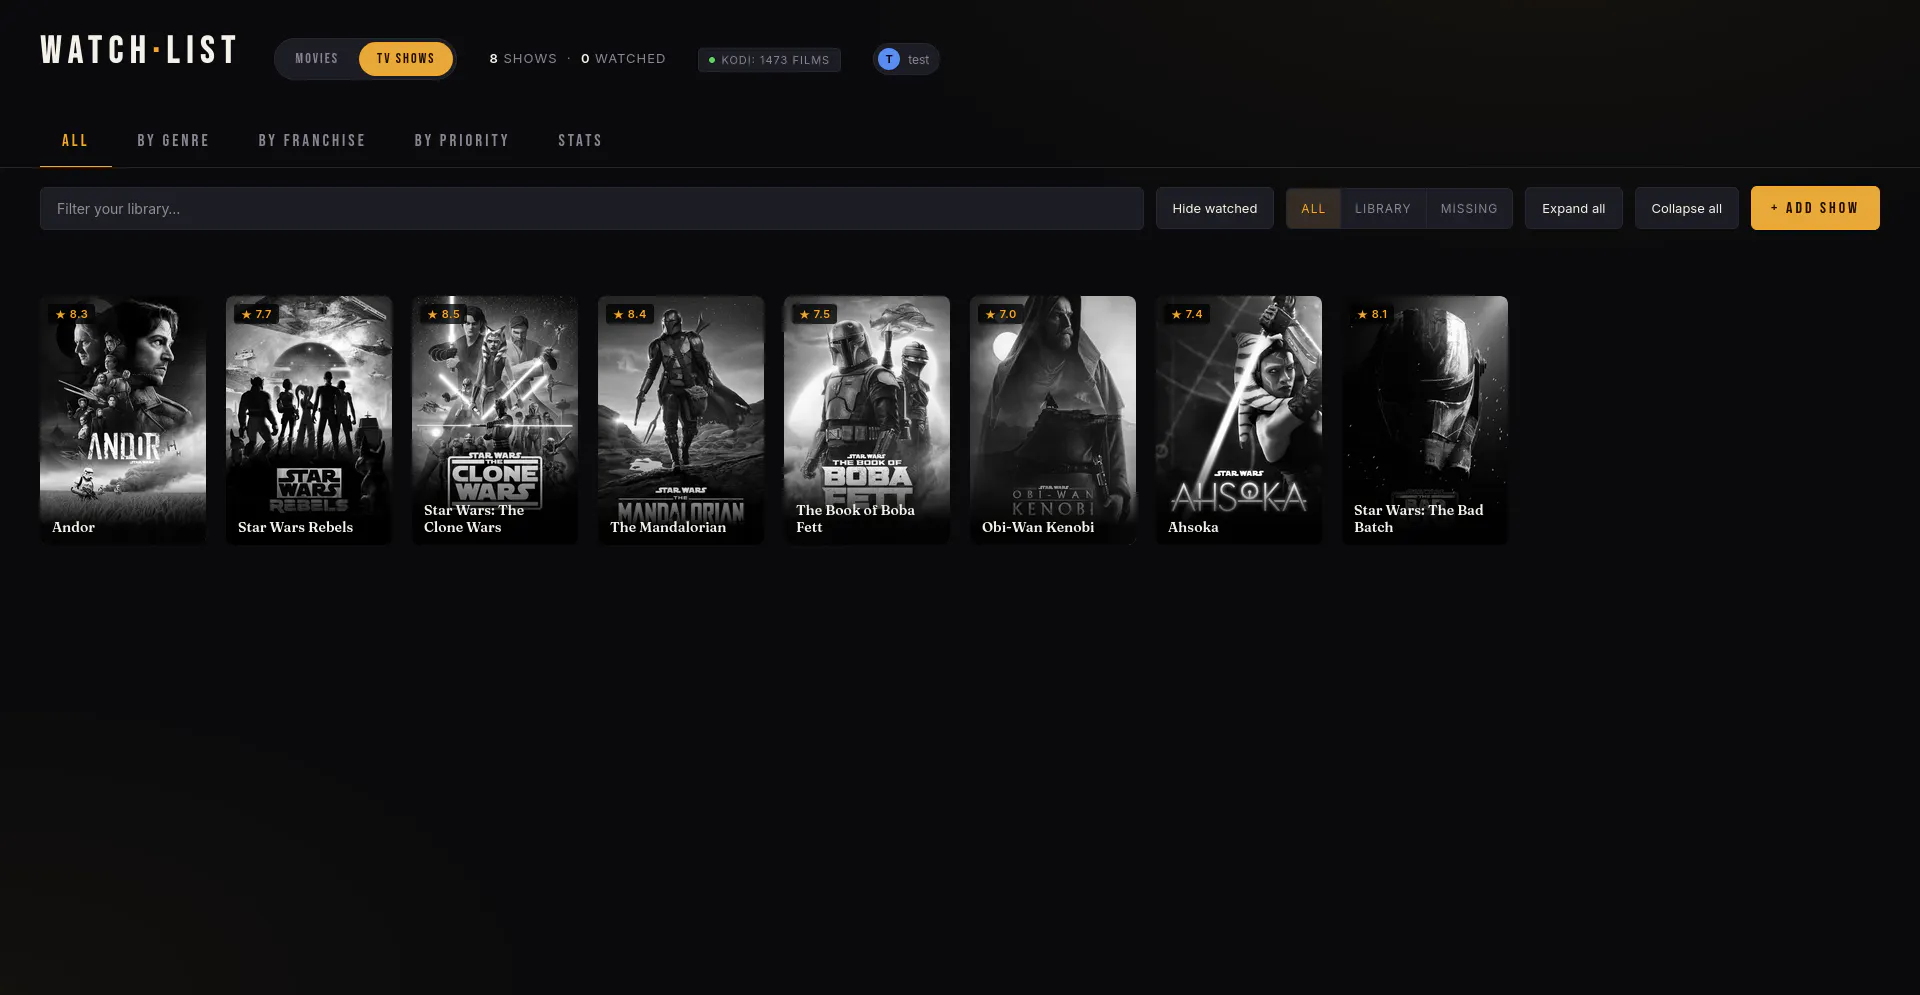Open the Obi-Wan Kenobi poster card

coord(1053,420)
